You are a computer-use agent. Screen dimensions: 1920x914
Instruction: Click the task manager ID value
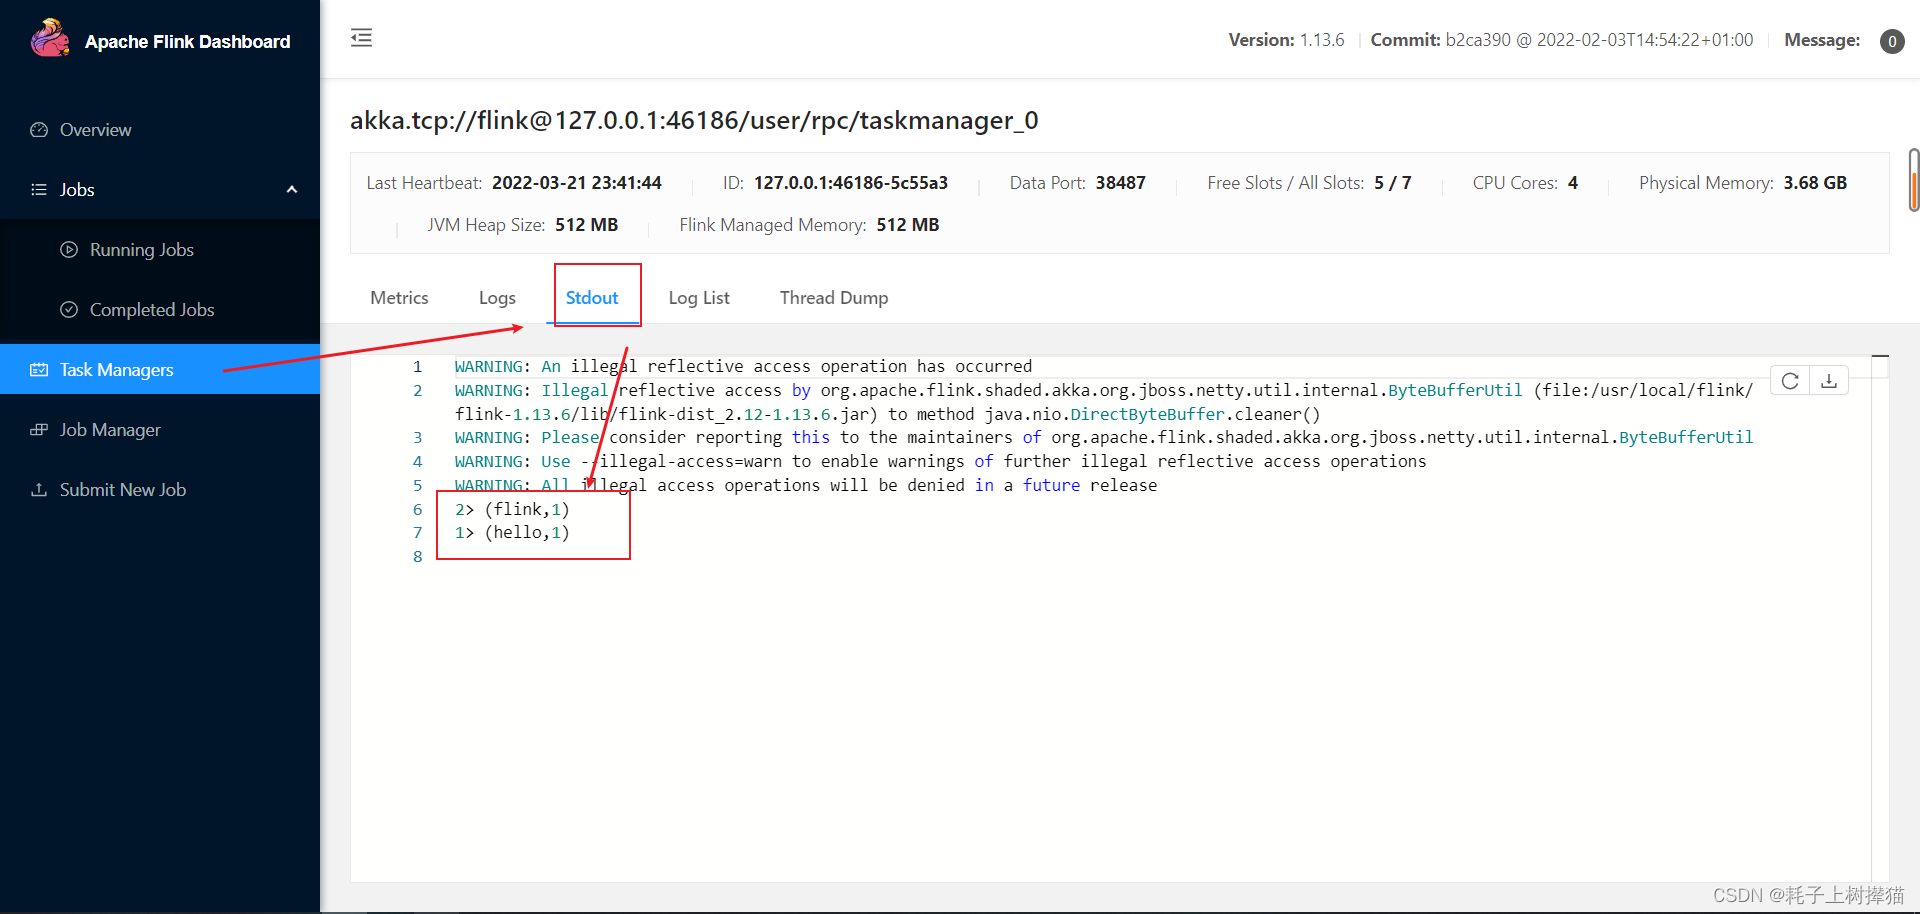pos(851,183)
